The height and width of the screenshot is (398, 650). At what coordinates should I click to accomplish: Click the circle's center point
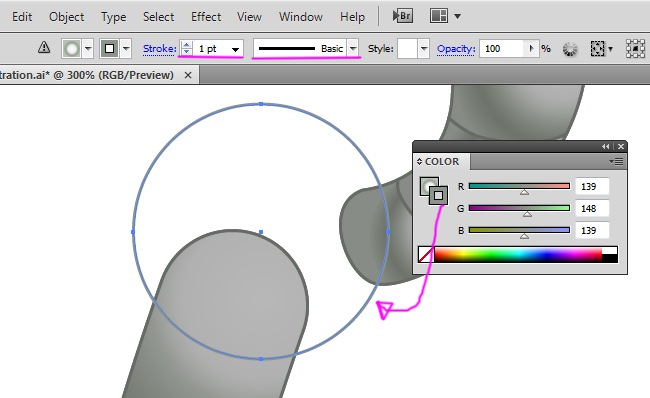261,232
